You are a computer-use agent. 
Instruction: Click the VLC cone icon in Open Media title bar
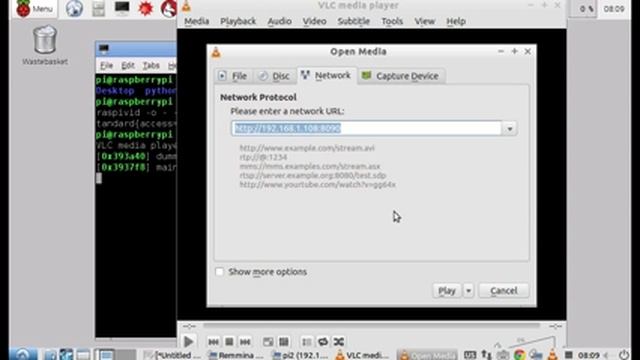(216, 52)
